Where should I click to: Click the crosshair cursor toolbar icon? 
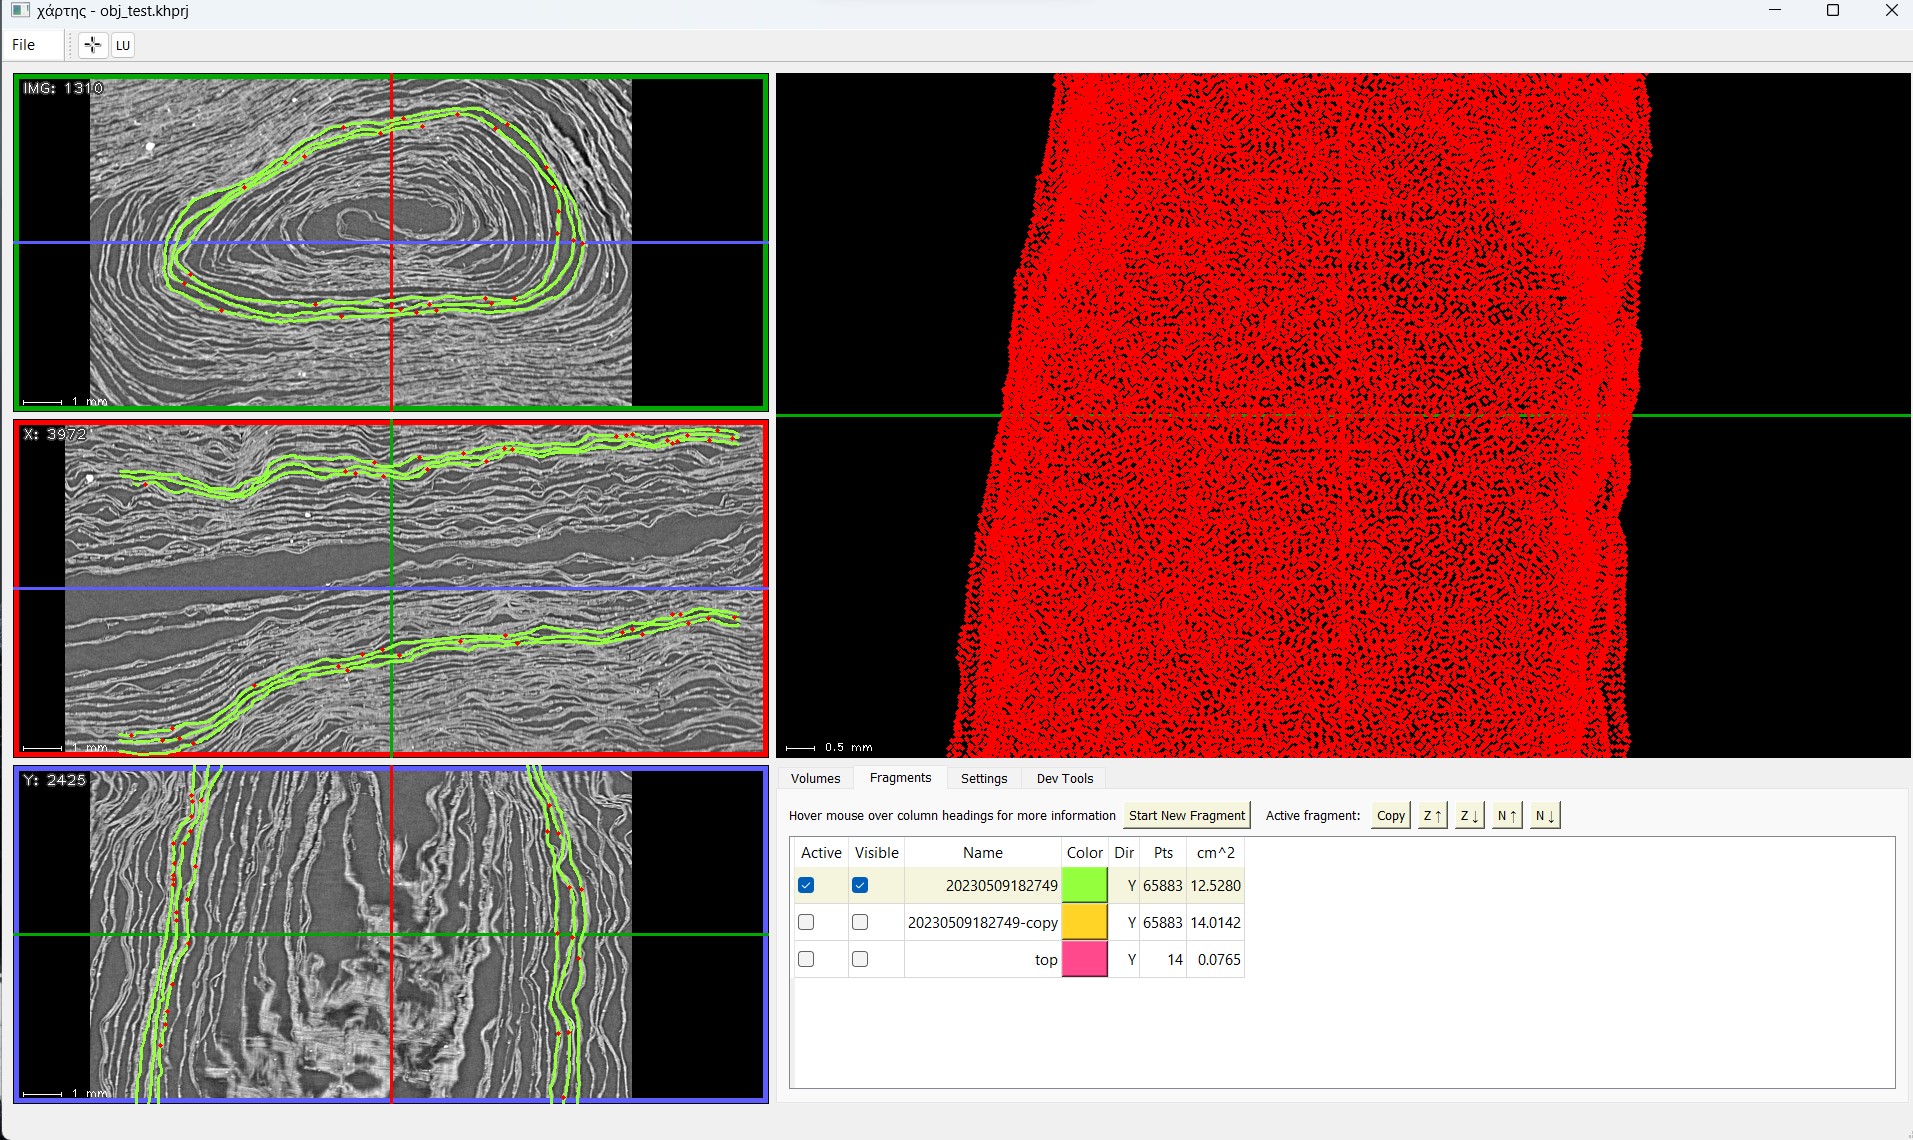(x=92, y=45)
